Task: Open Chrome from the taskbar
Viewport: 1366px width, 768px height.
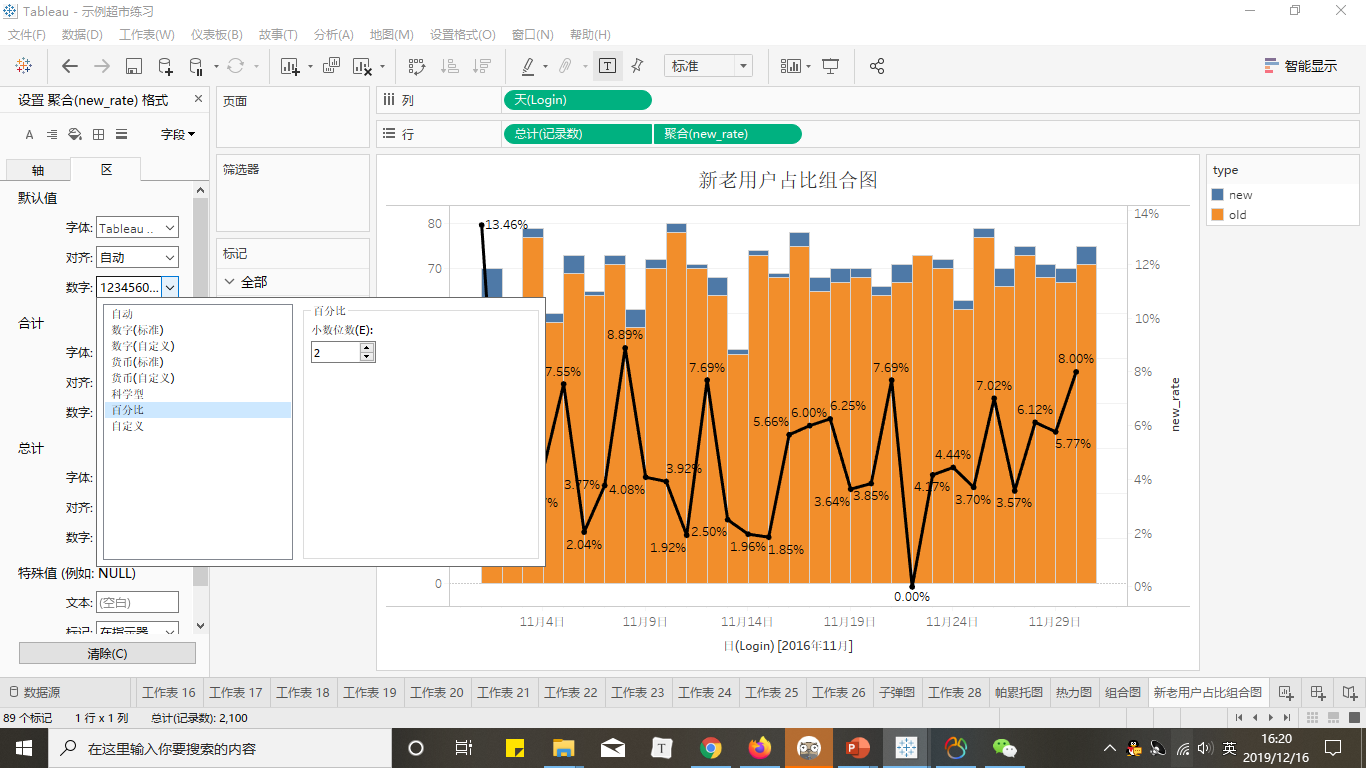Action: pos(711,747)
